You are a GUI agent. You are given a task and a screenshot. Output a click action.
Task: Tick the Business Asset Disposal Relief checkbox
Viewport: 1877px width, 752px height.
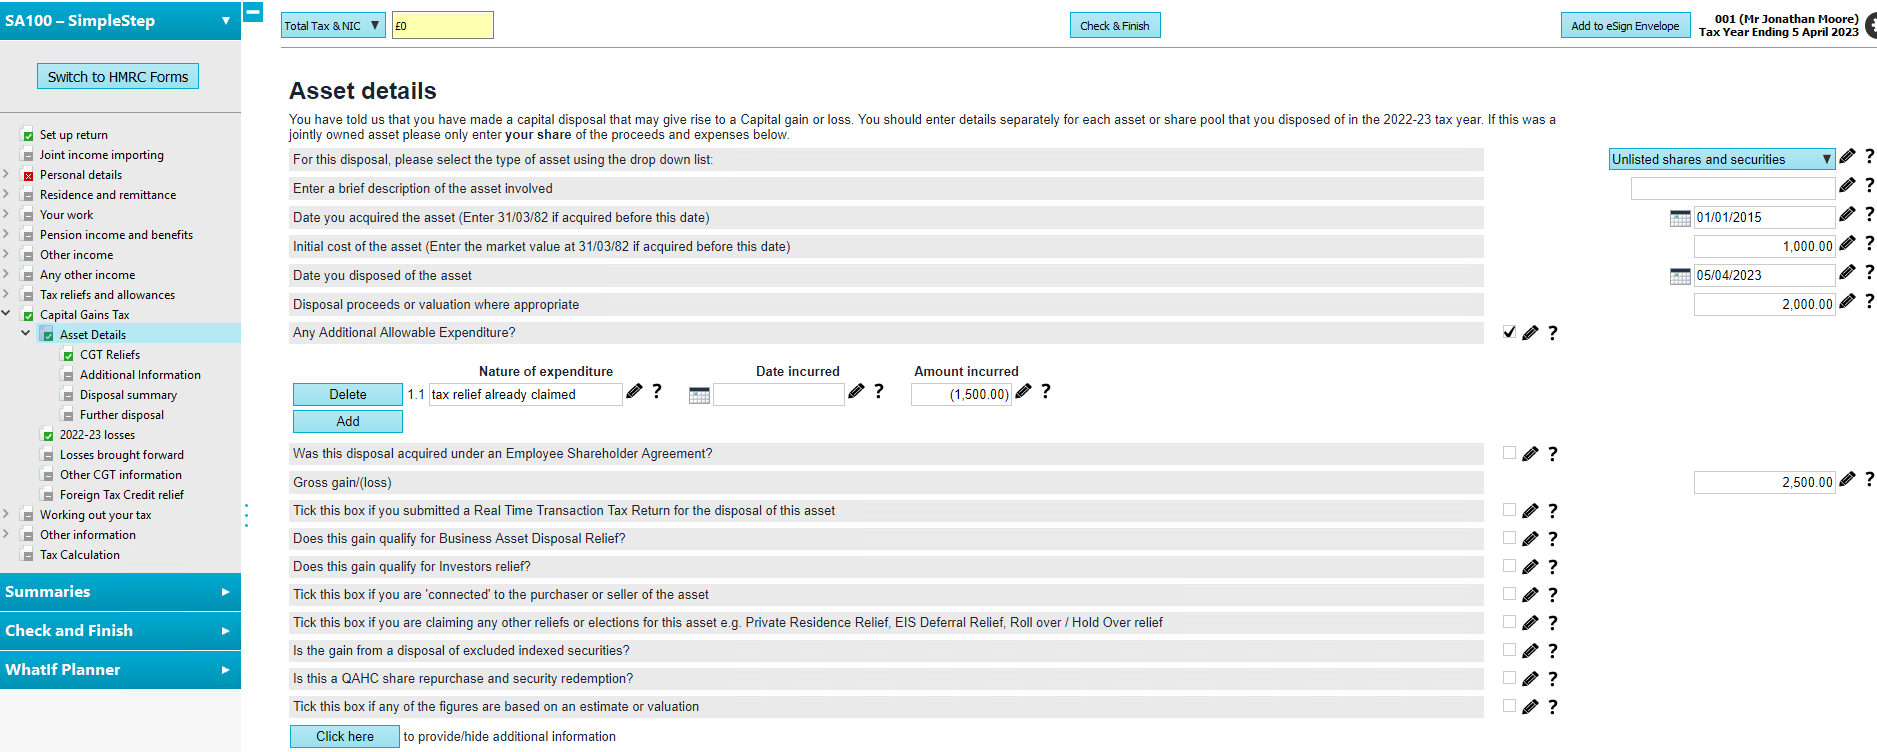tap(1509, 538)
